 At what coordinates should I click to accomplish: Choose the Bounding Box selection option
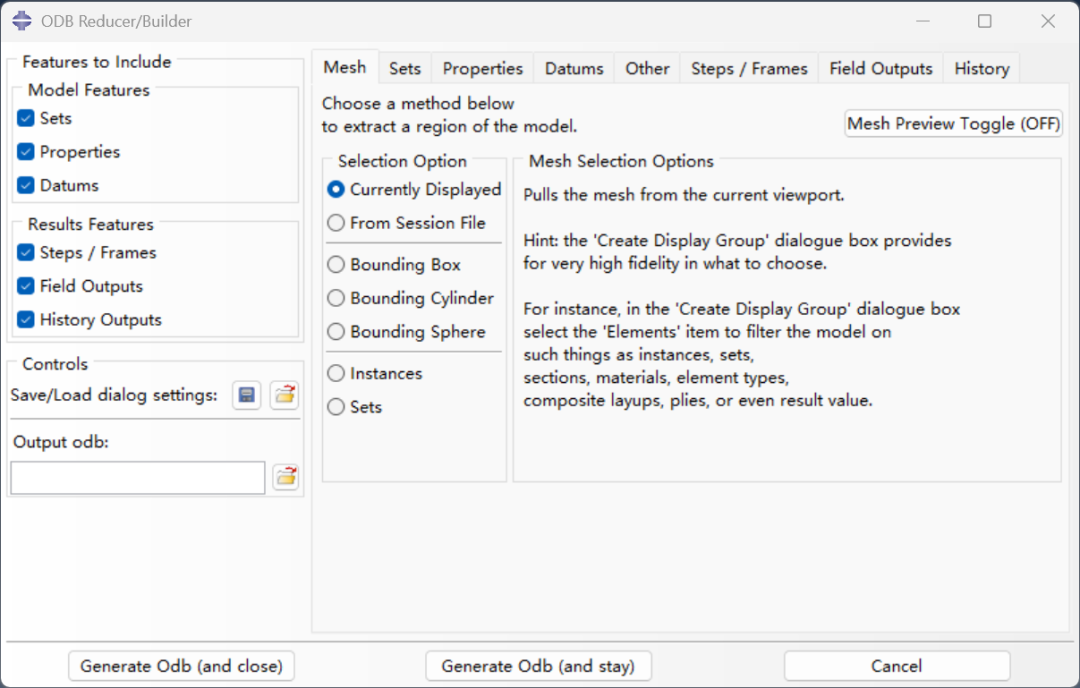click(x=336, y=265)
